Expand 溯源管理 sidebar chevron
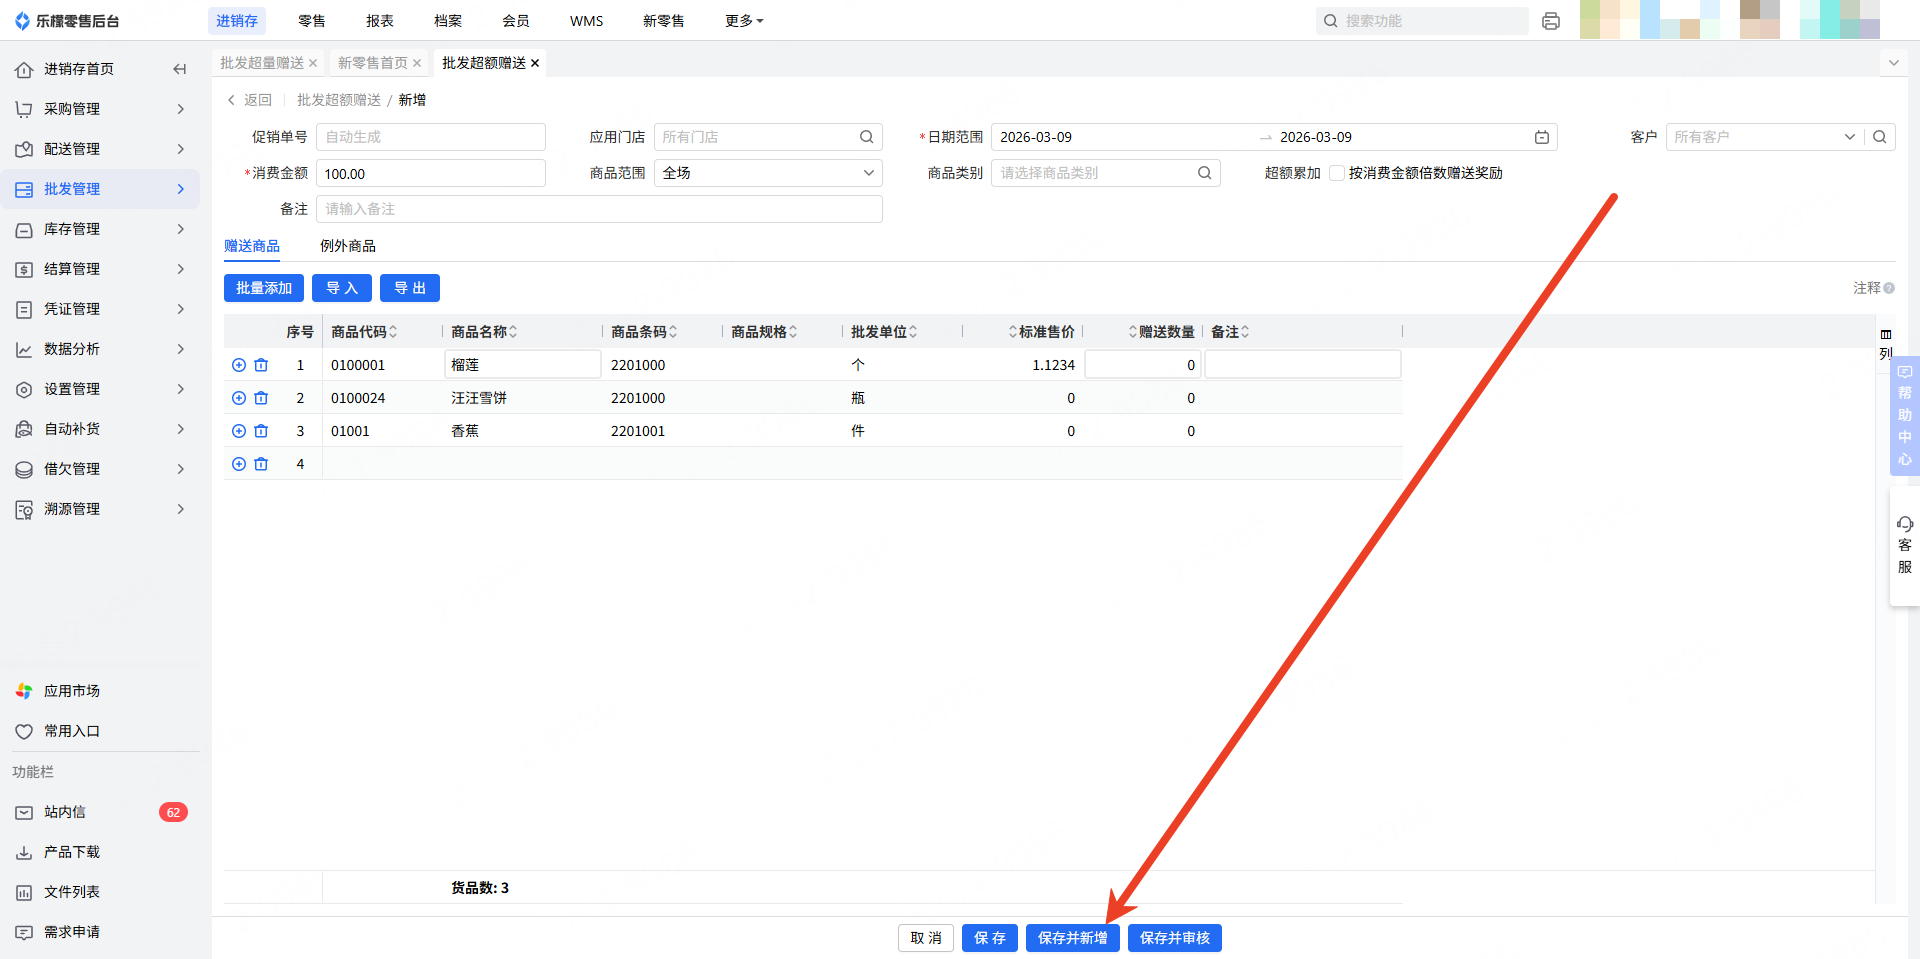 pos(181,509)
